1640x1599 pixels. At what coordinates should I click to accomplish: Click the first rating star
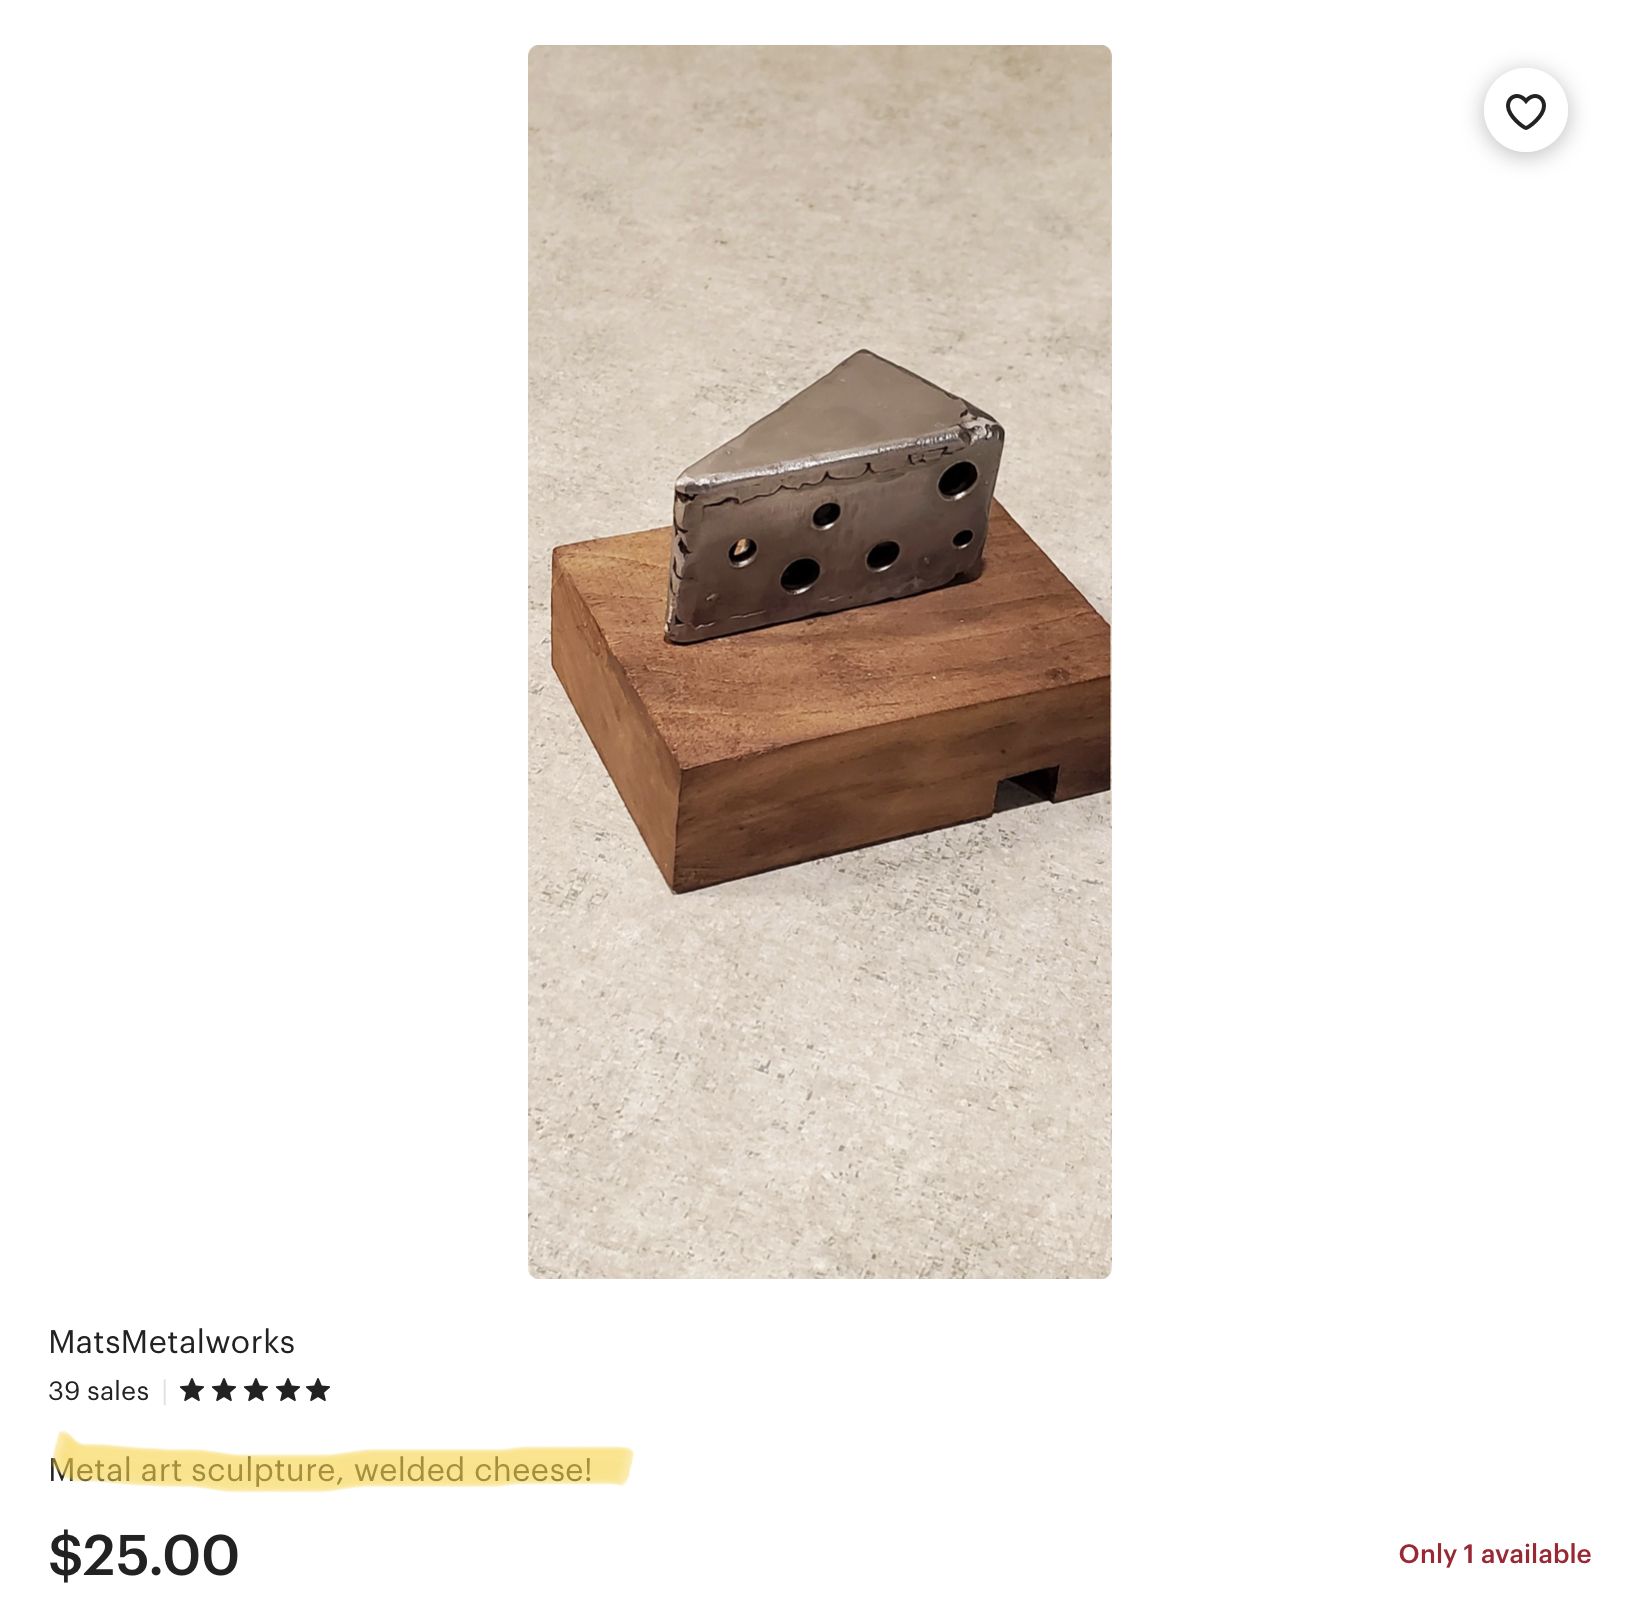click(x=192, y=1390)
